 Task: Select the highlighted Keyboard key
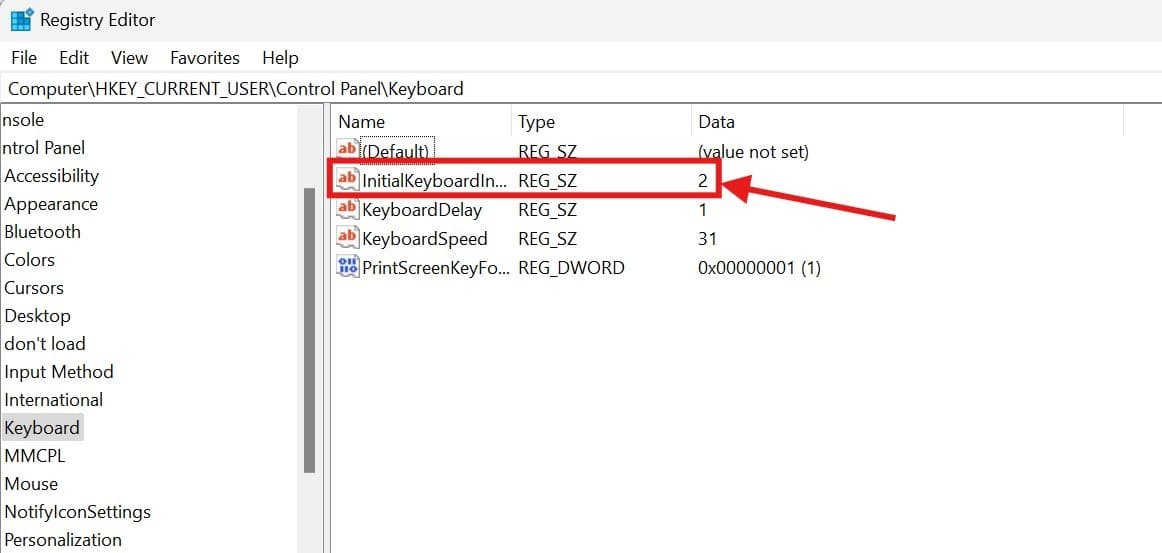42,428
